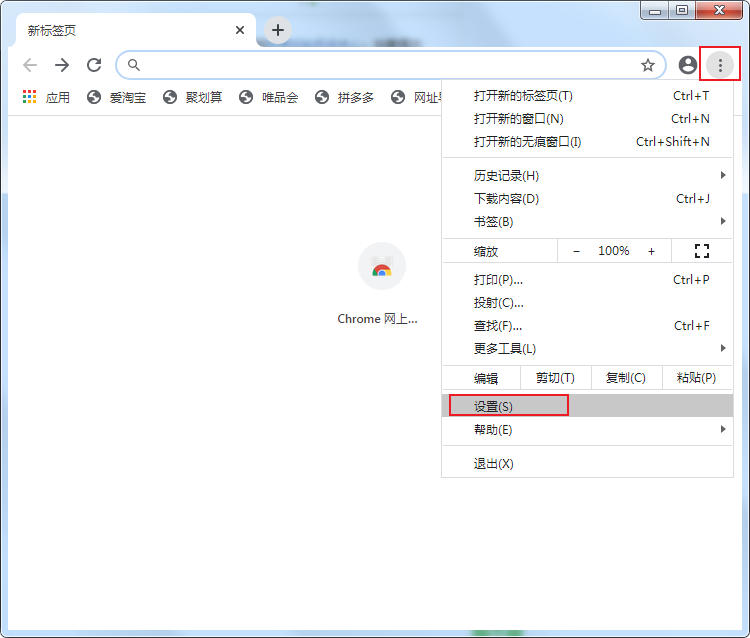Click the address bar input field
This screenshot has width=750, height=638.
coord(391,65)
